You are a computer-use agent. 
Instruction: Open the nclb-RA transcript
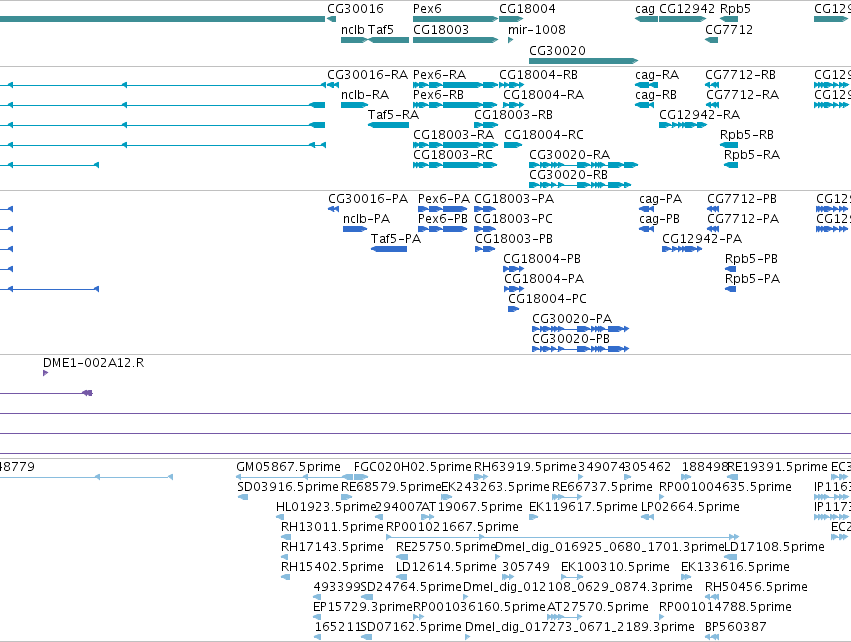point(354,105)
